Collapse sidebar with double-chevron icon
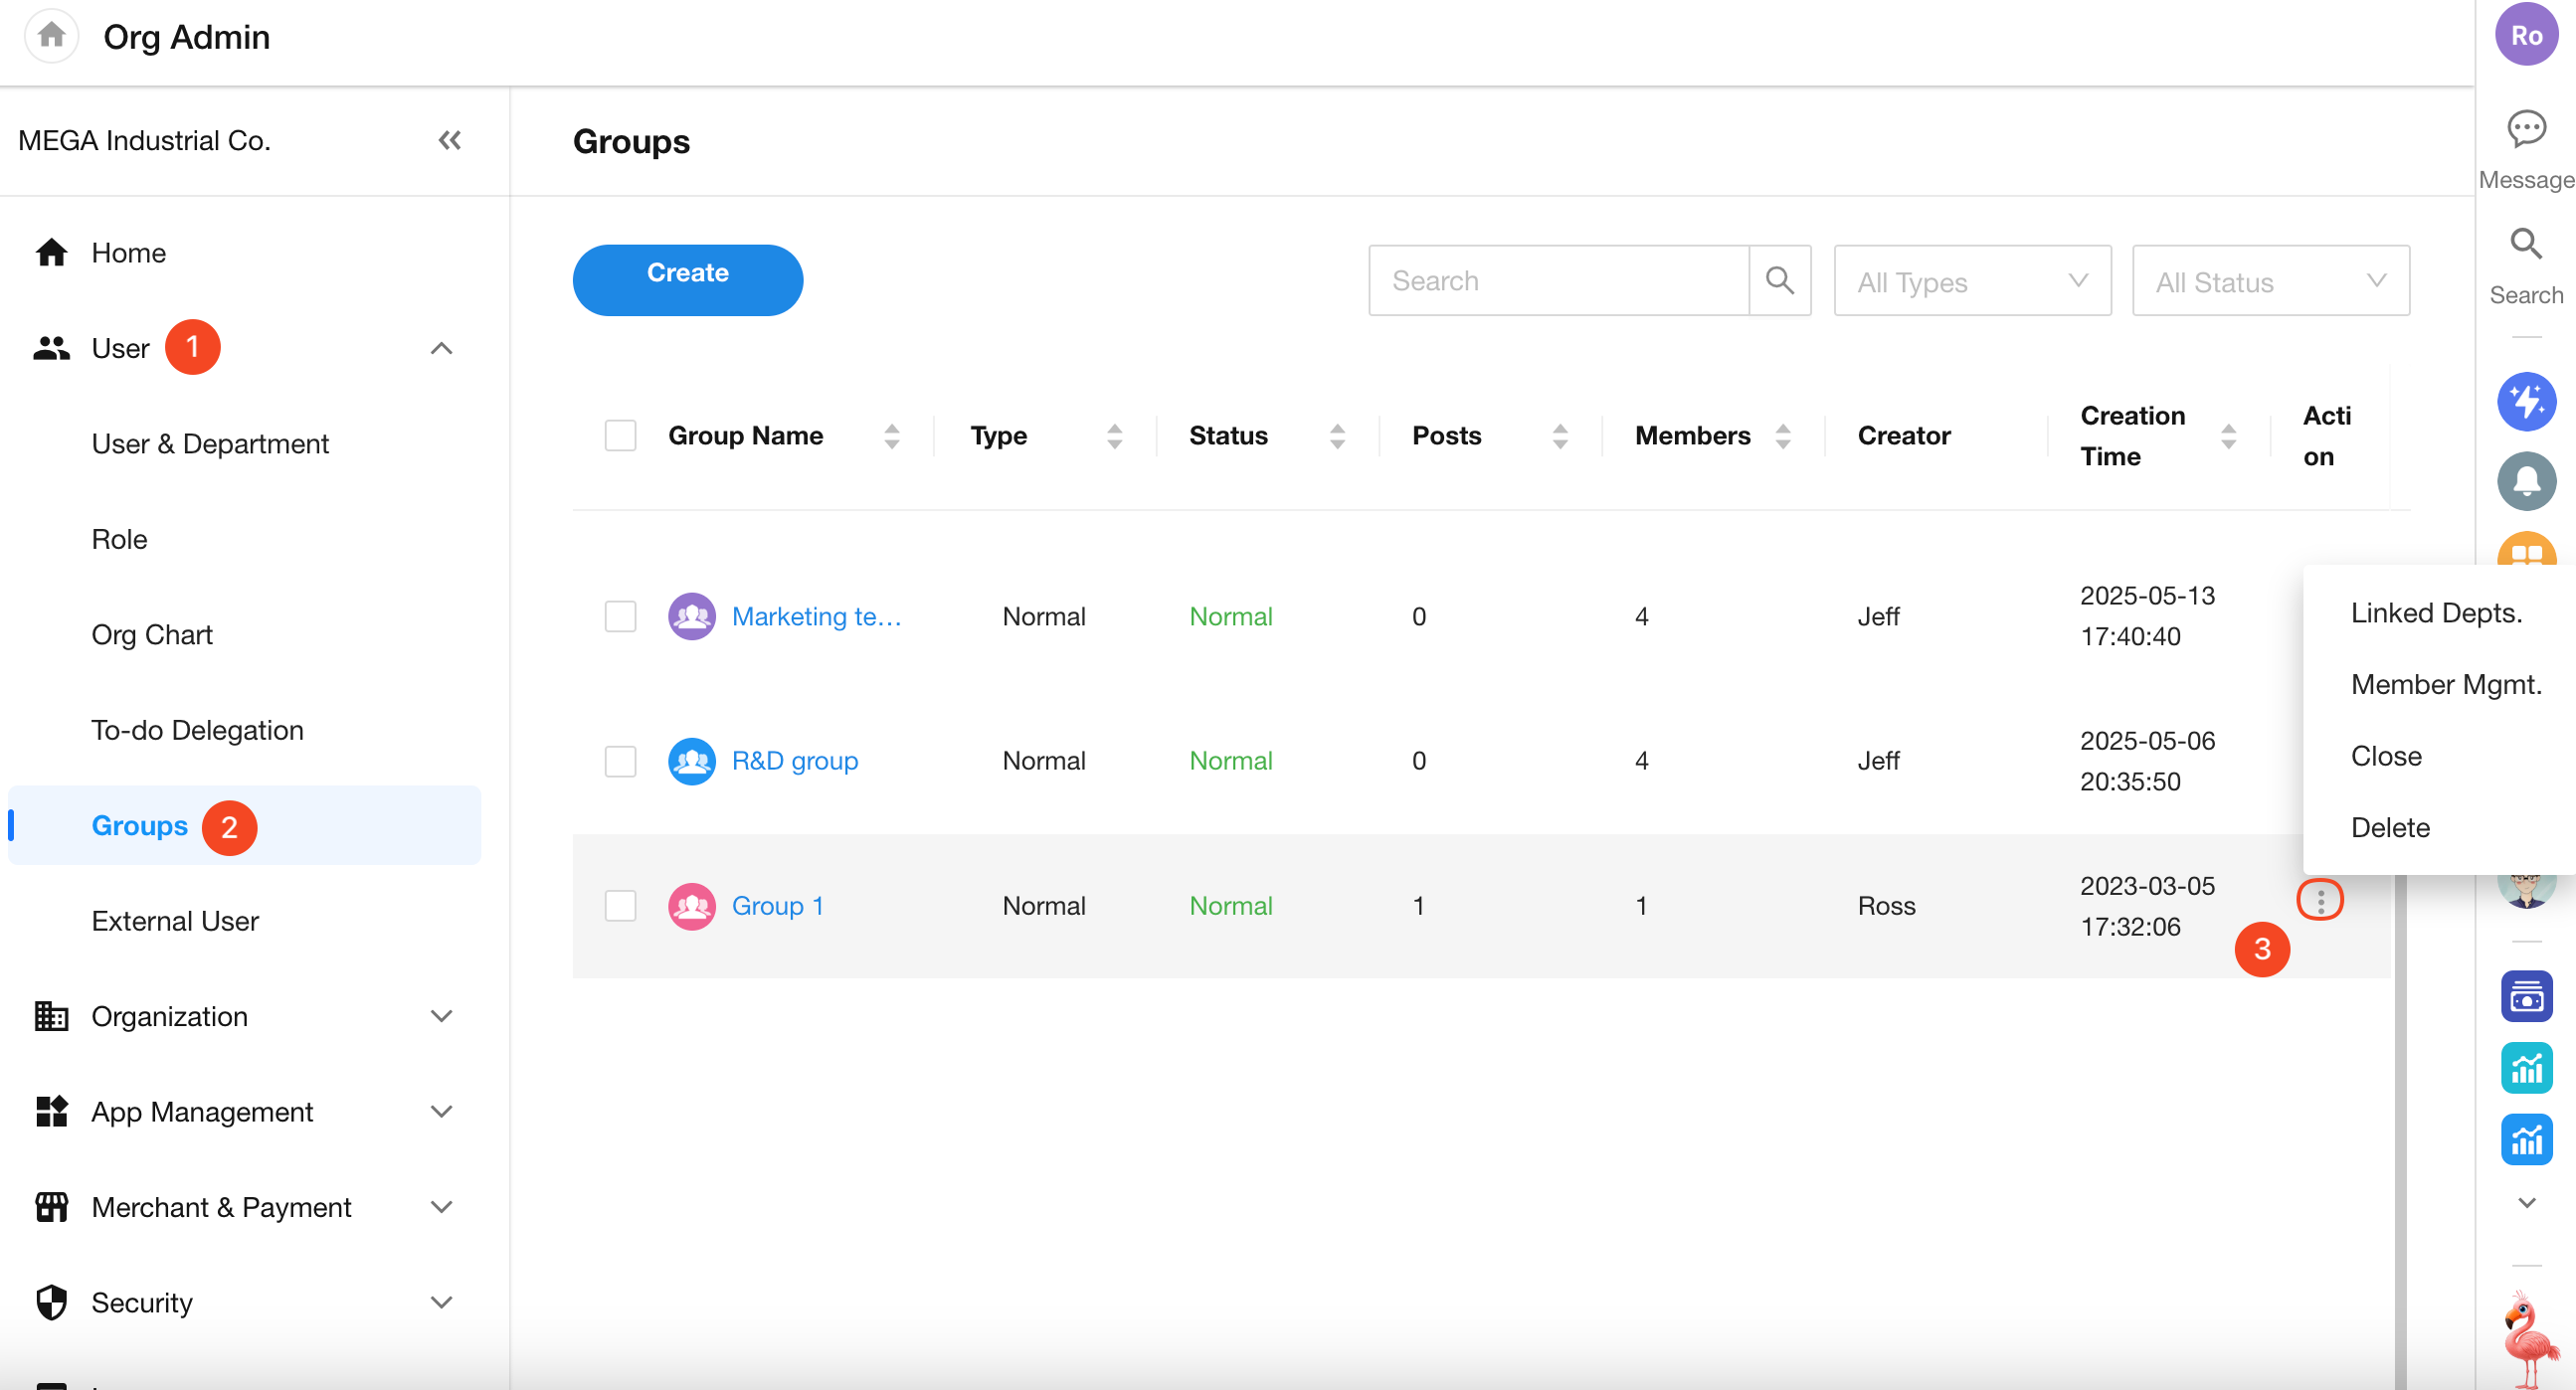This screenshot has width=2576, height=1390. (x=449, y=140)
